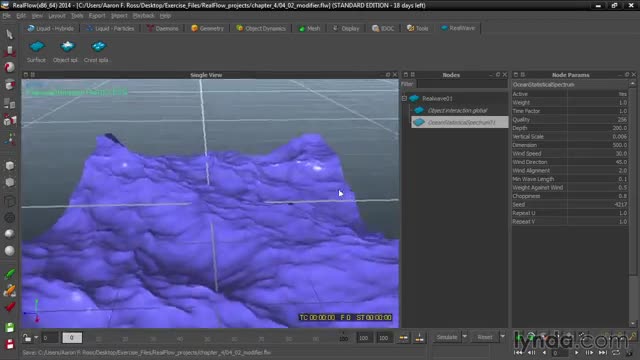Click the yellow timeline range icon
This screenshot has width=640, height=360.
[x=403, y=338]
